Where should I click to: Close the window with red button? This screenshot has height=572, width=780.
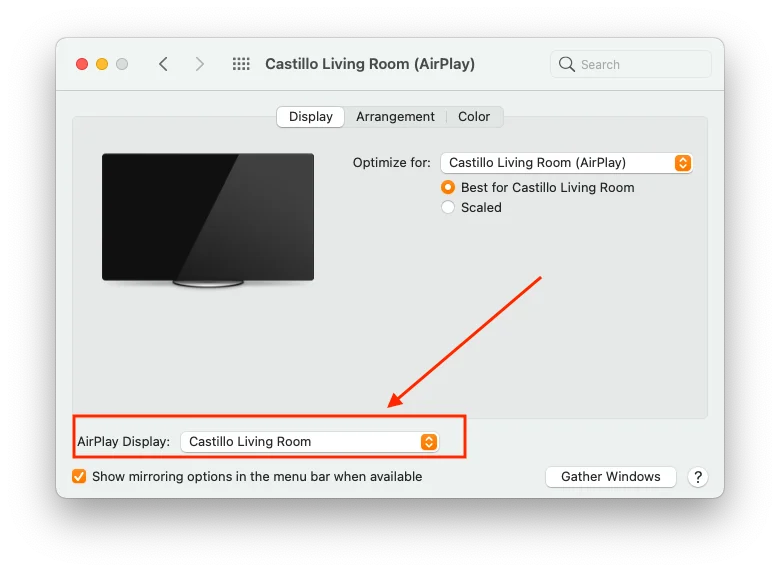pyautogui.click(x=82, y=64)
